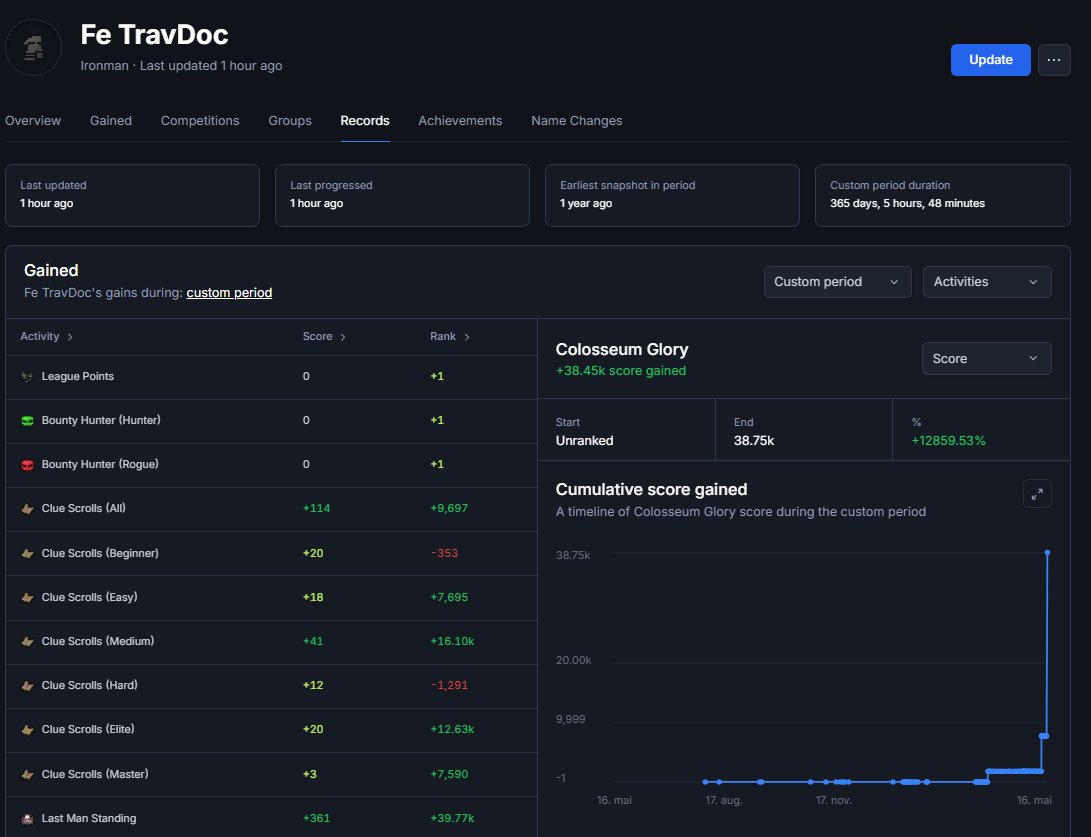Click the Clue Scrolls (Master) icon

pos(27,774)
